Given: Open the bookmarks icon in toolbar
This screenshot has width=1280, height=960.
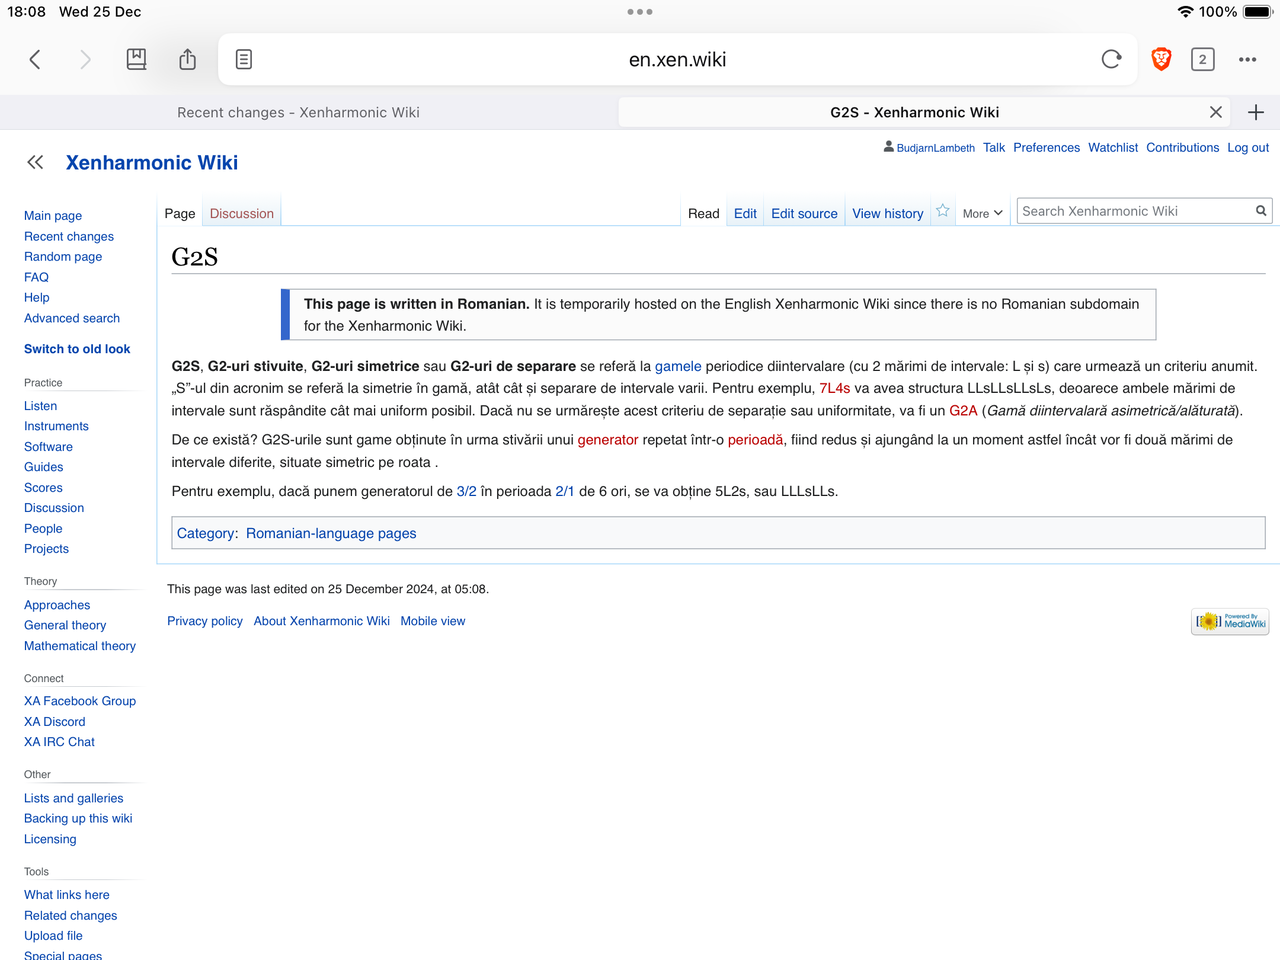Looking at the screenshot, I should click(x=136, y=60).
